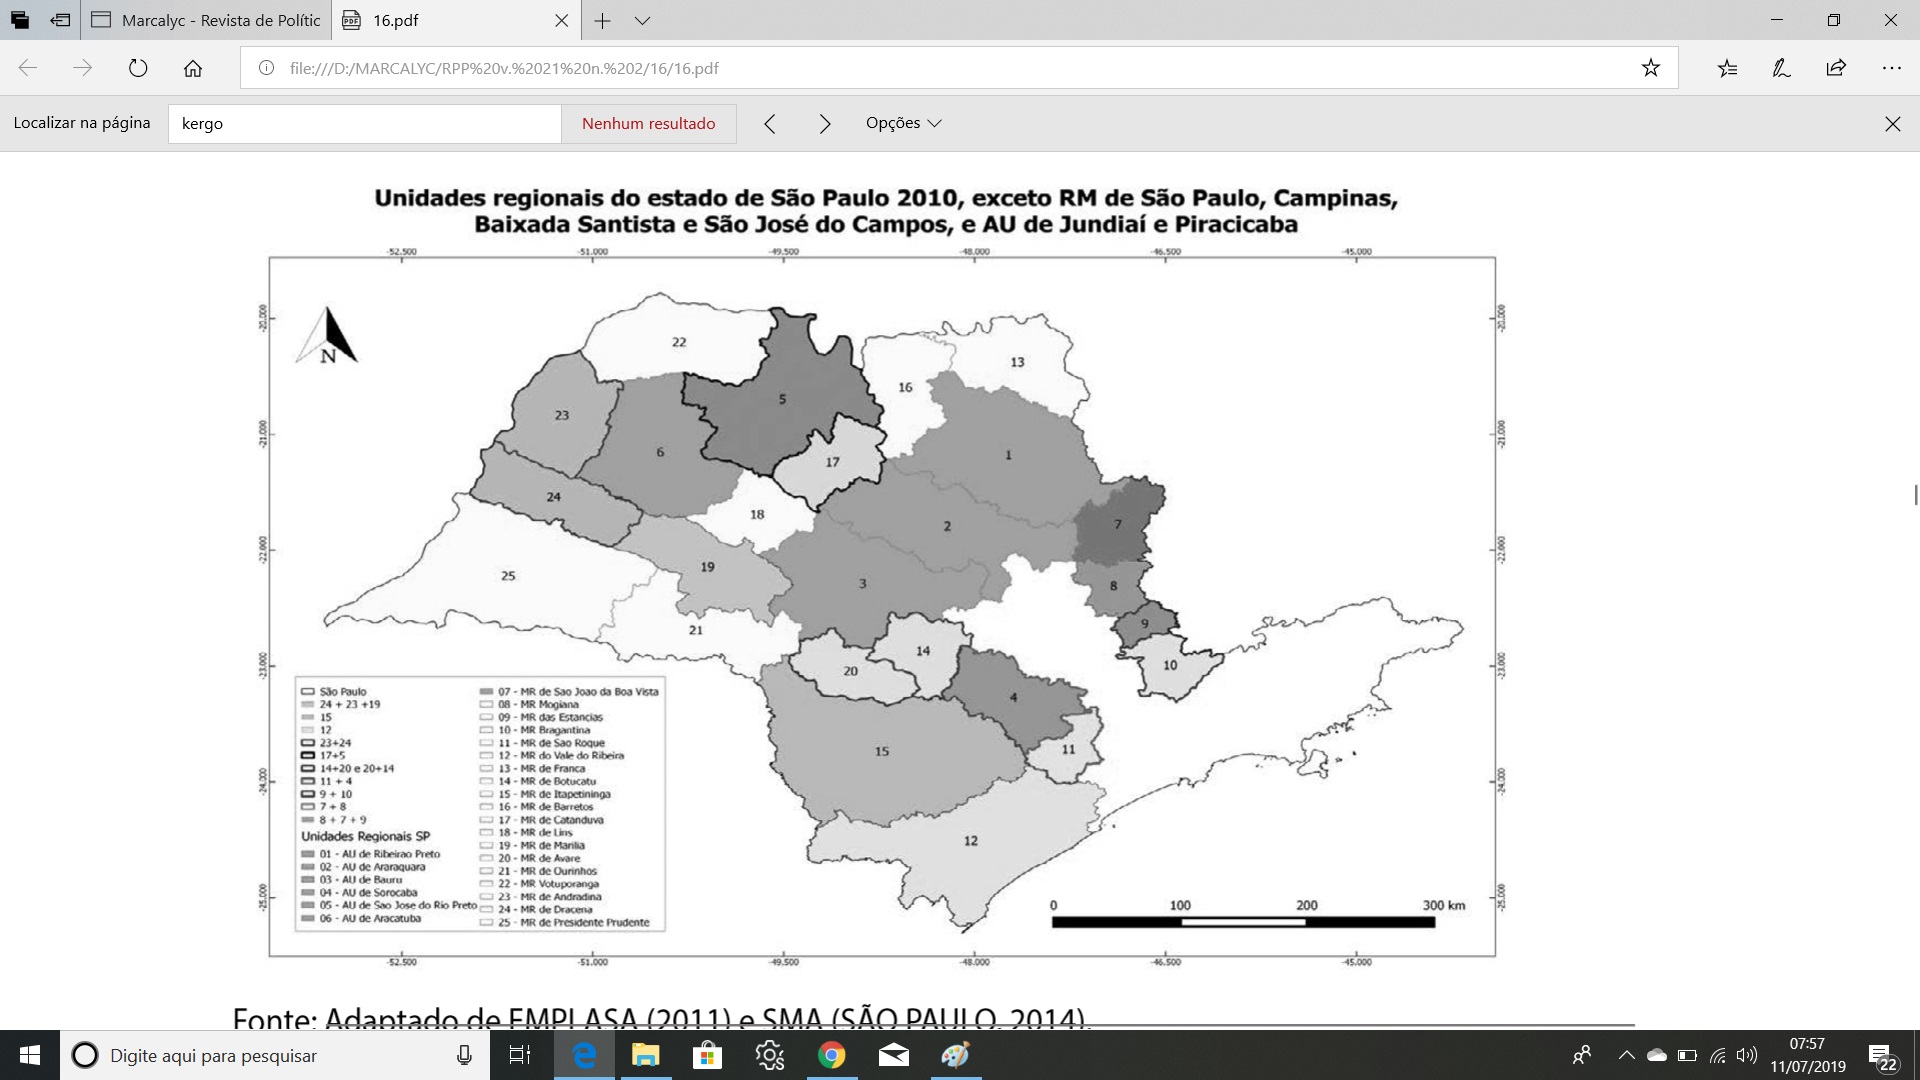Show hidden system tray icons
Viewport: 1920px width, 1080px height.
coord(1626,1055)
